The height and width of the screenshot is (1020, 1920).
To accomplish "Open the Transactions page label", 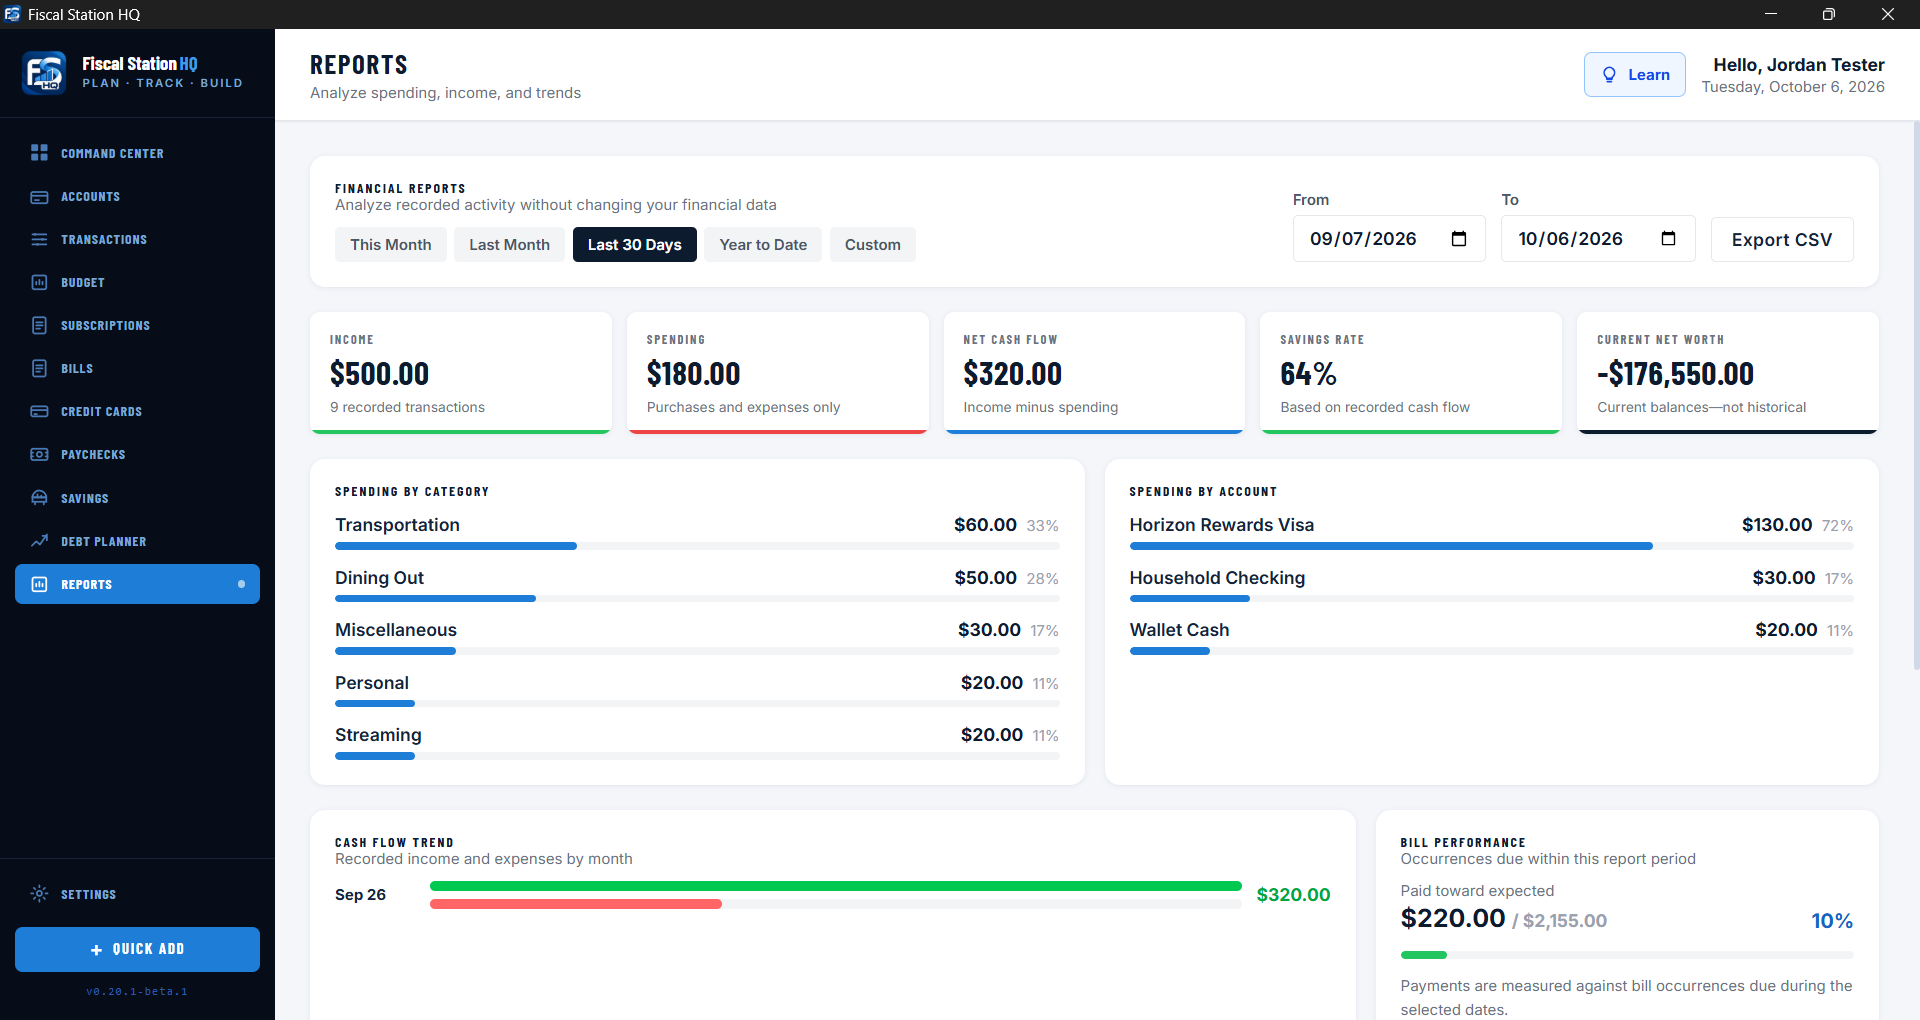I will coord(104,240).
